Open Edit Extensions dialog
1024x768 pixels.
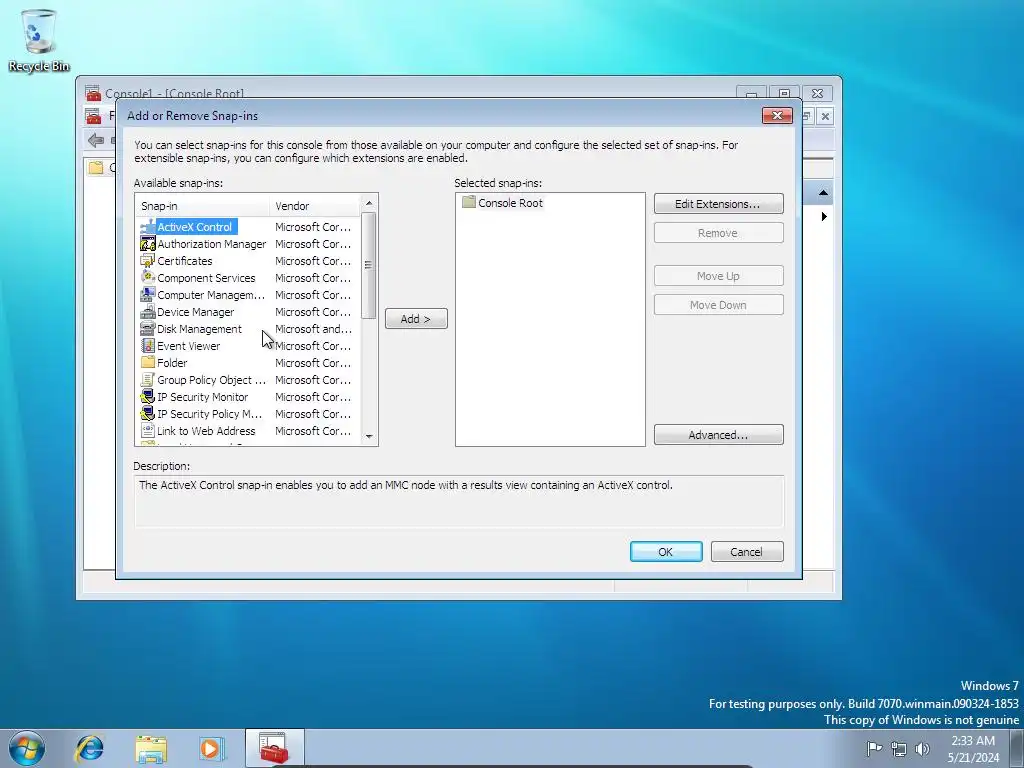718,204
